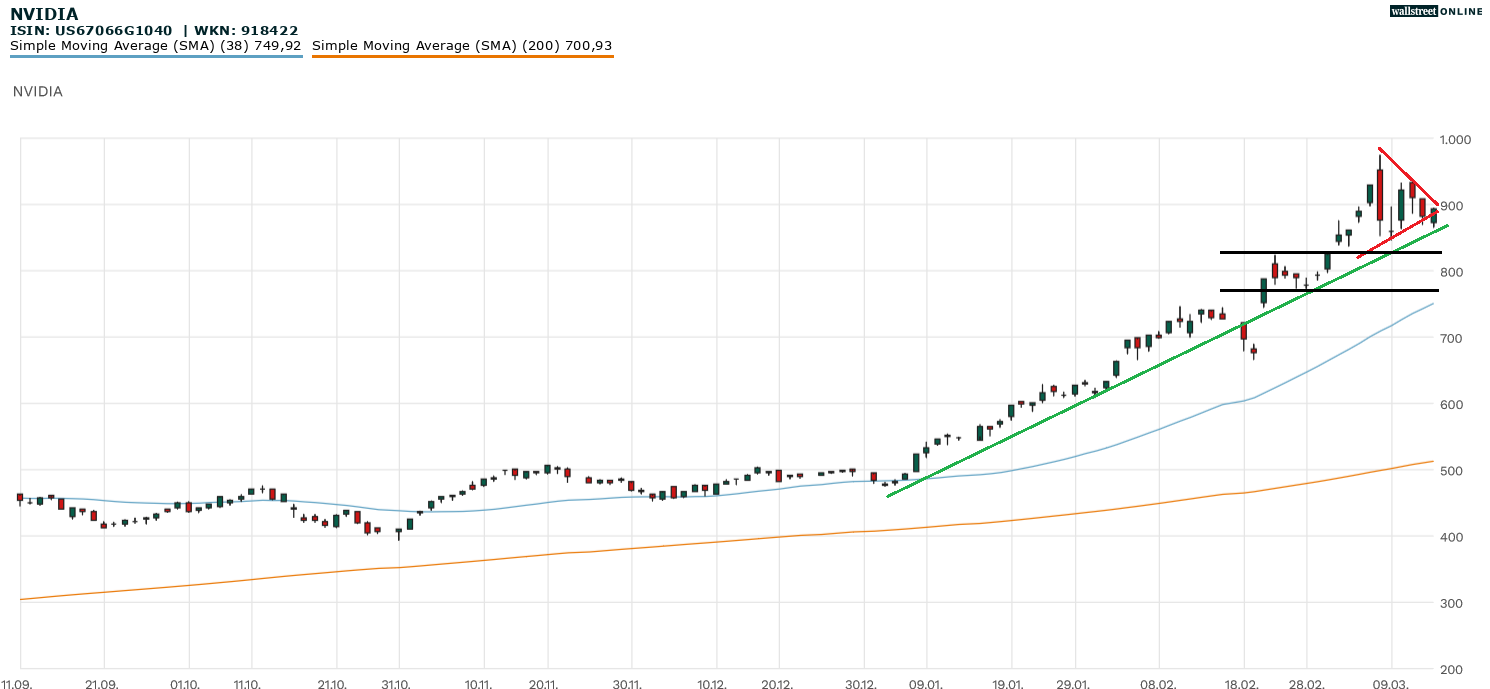Select the 18.02. date on the time axis
This screenshot has width=1490, height=689.
[1242, 684]
